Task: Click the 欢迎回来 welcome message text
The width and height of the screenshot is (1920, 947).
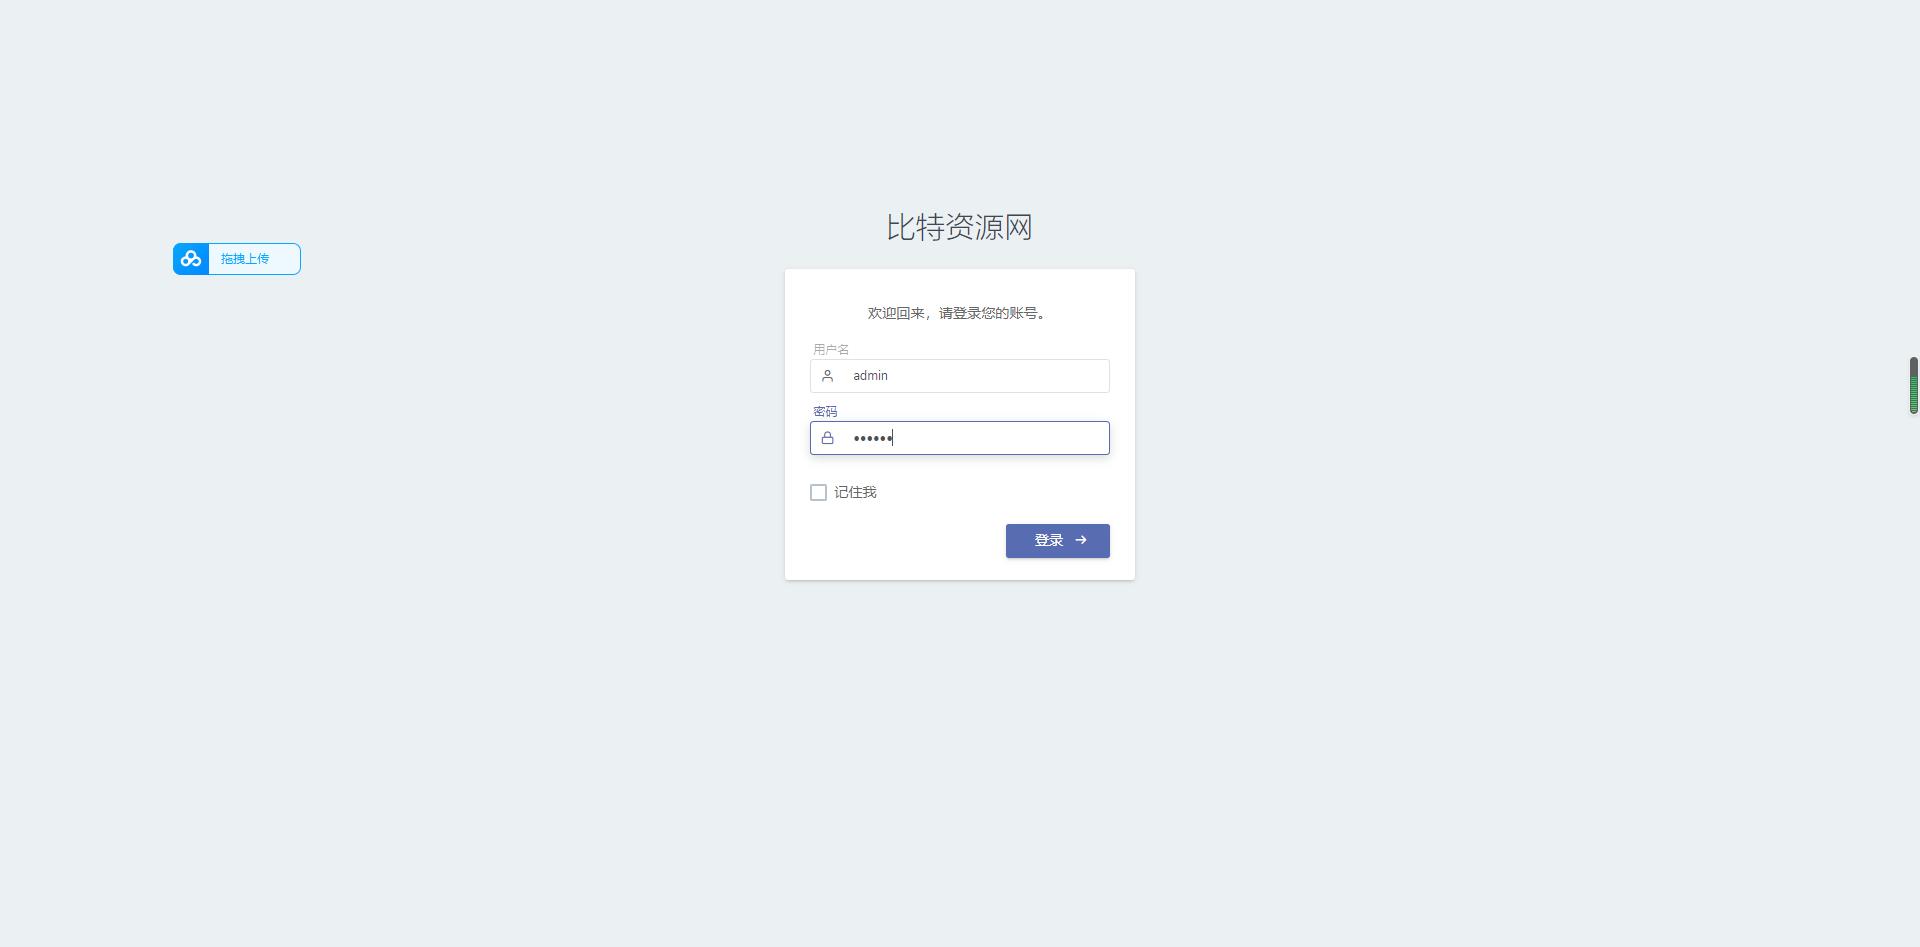Action: click(x=958, y=313)
